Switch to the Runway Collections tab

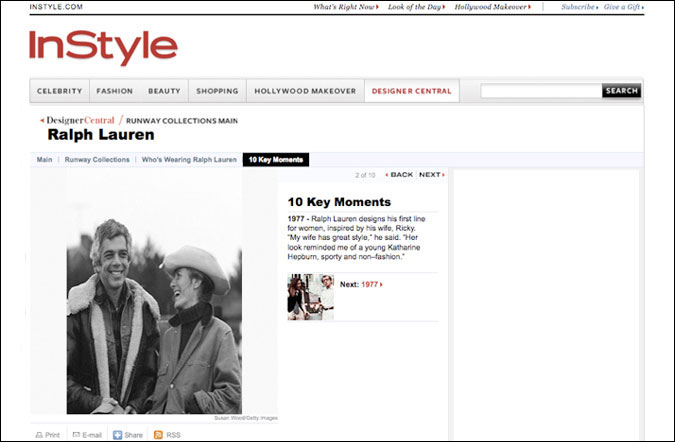pos(98,160)
